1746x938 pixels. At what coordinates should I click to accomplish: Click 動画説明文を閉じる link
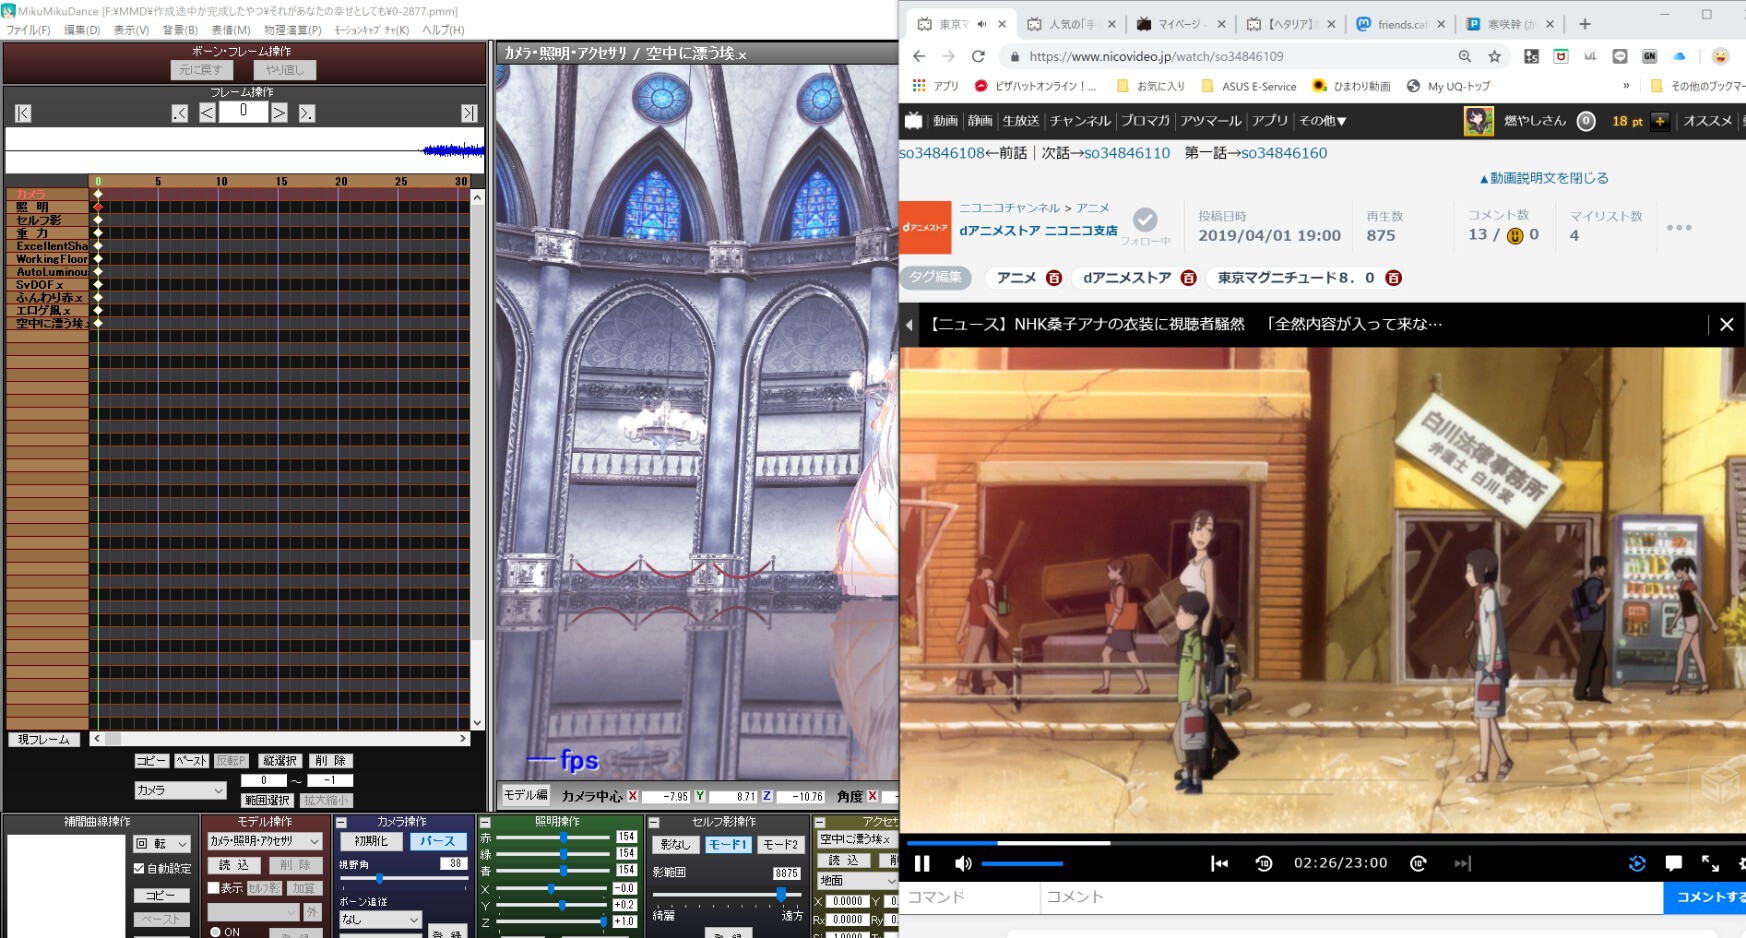[1544, 178]
